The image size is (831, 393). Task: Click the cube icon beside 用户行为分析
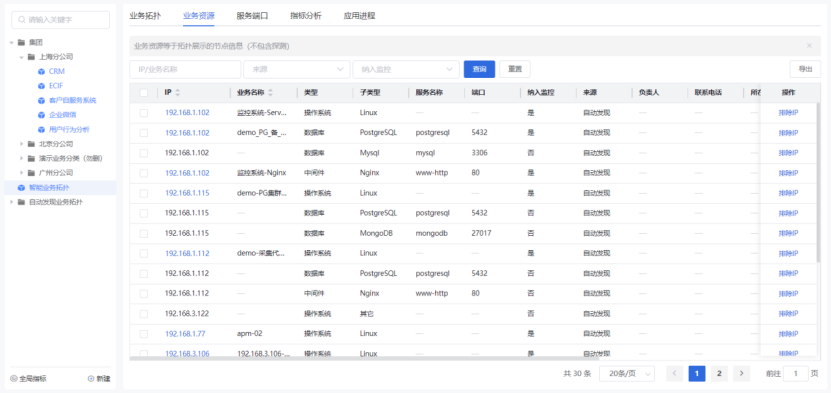41,129
